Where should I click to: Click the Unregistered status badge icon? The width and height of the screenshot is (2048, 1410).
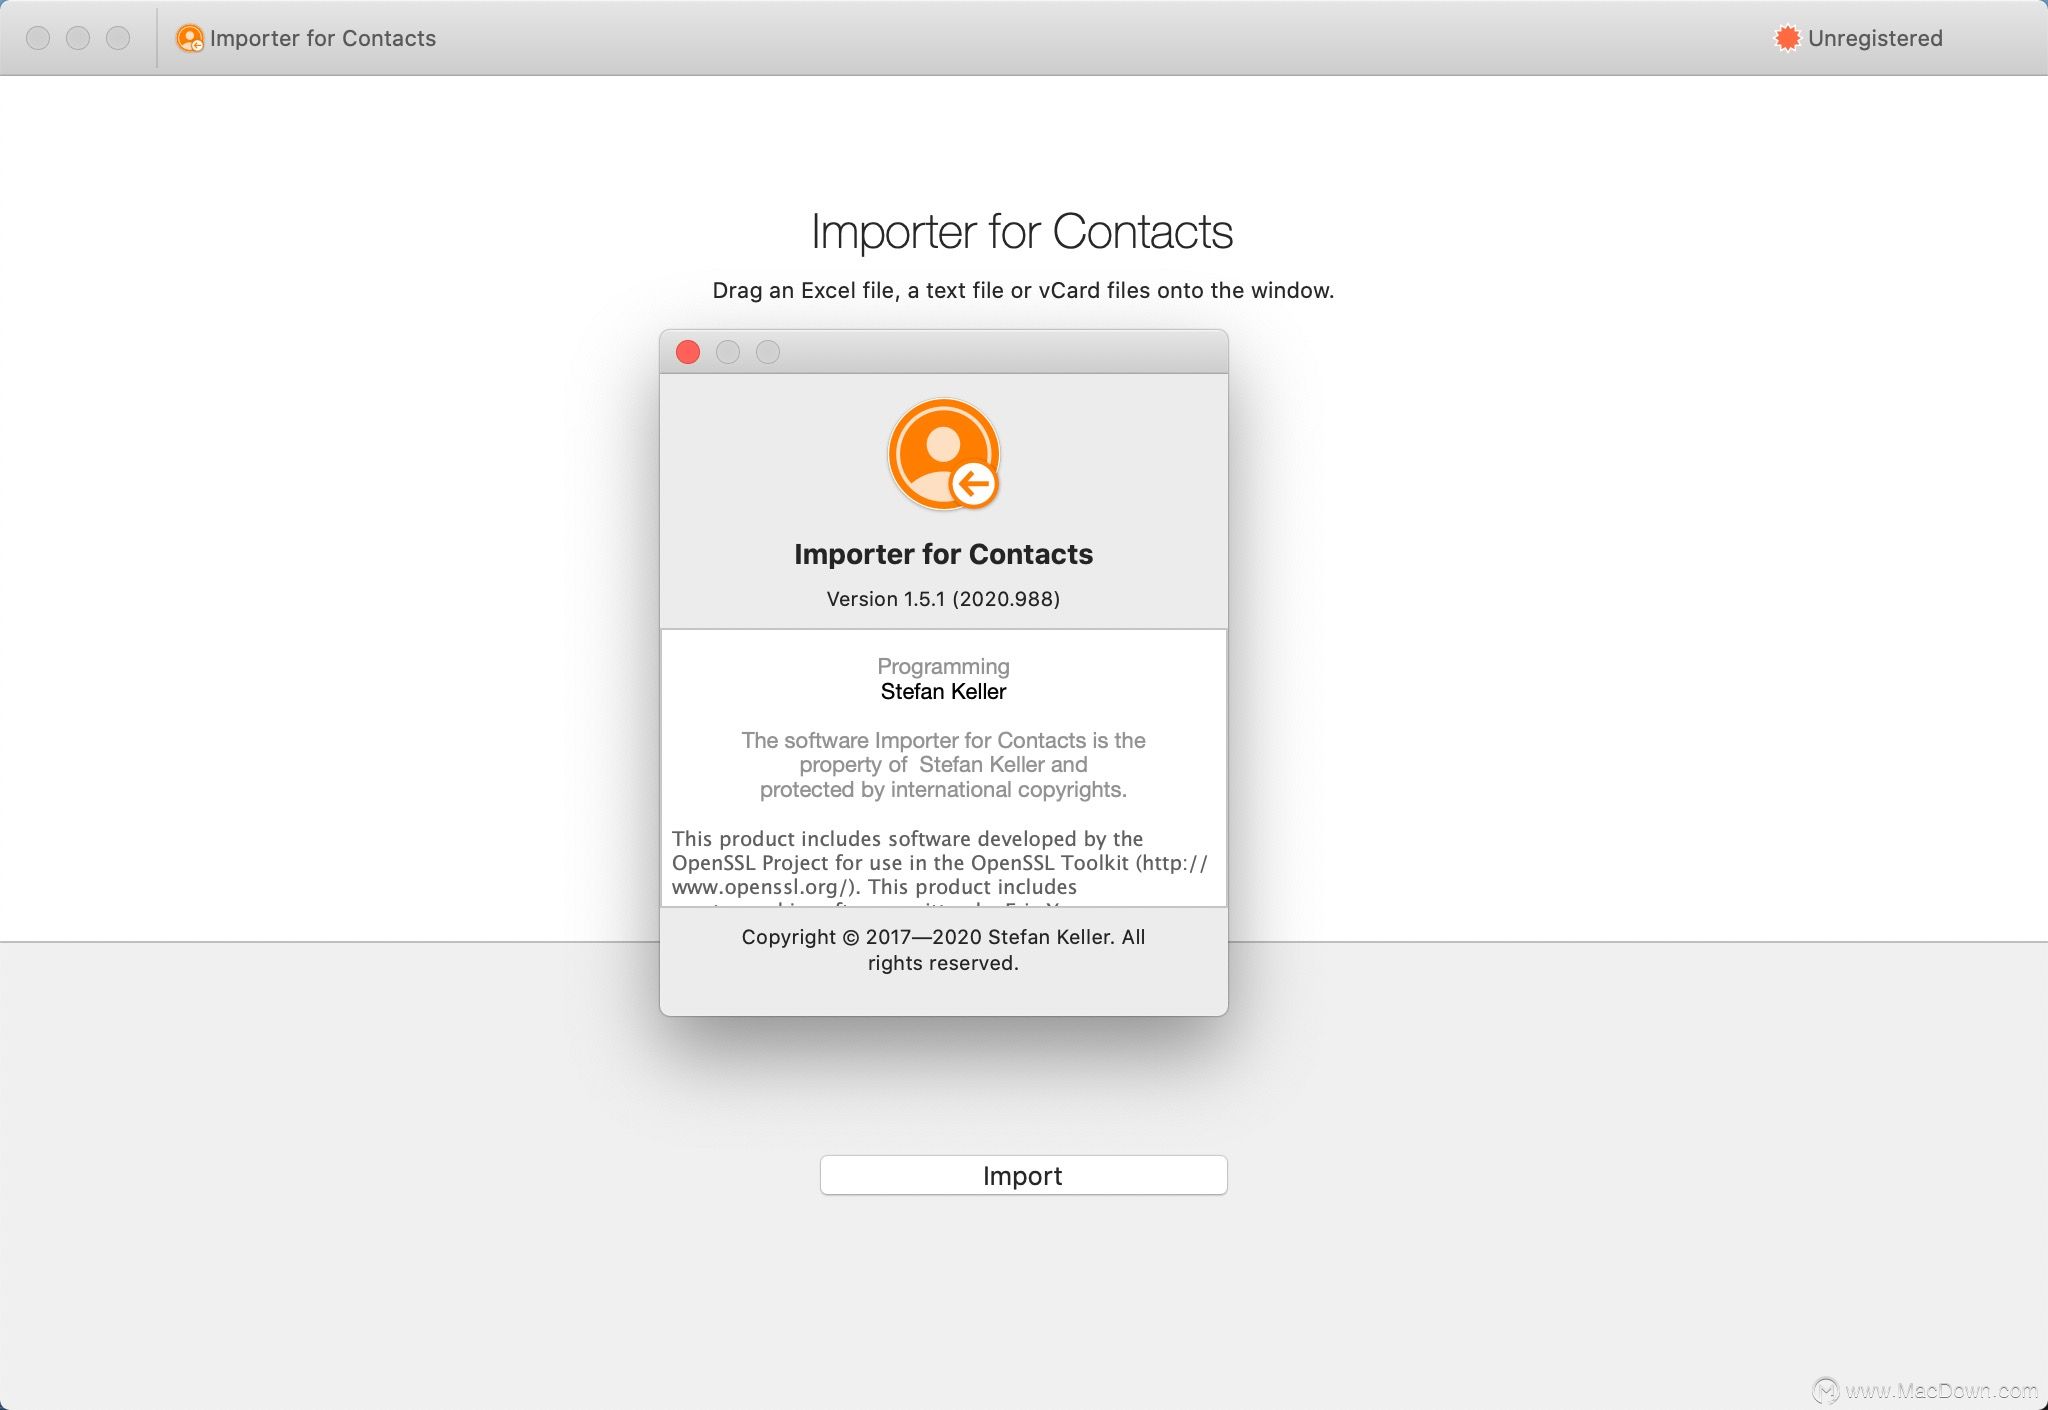tap(1786, 38)
